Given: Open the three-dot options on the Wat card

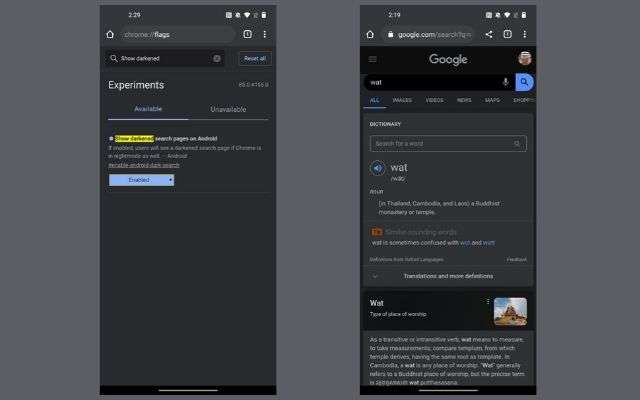Looking at the screenshot, I should click(487, 302).
